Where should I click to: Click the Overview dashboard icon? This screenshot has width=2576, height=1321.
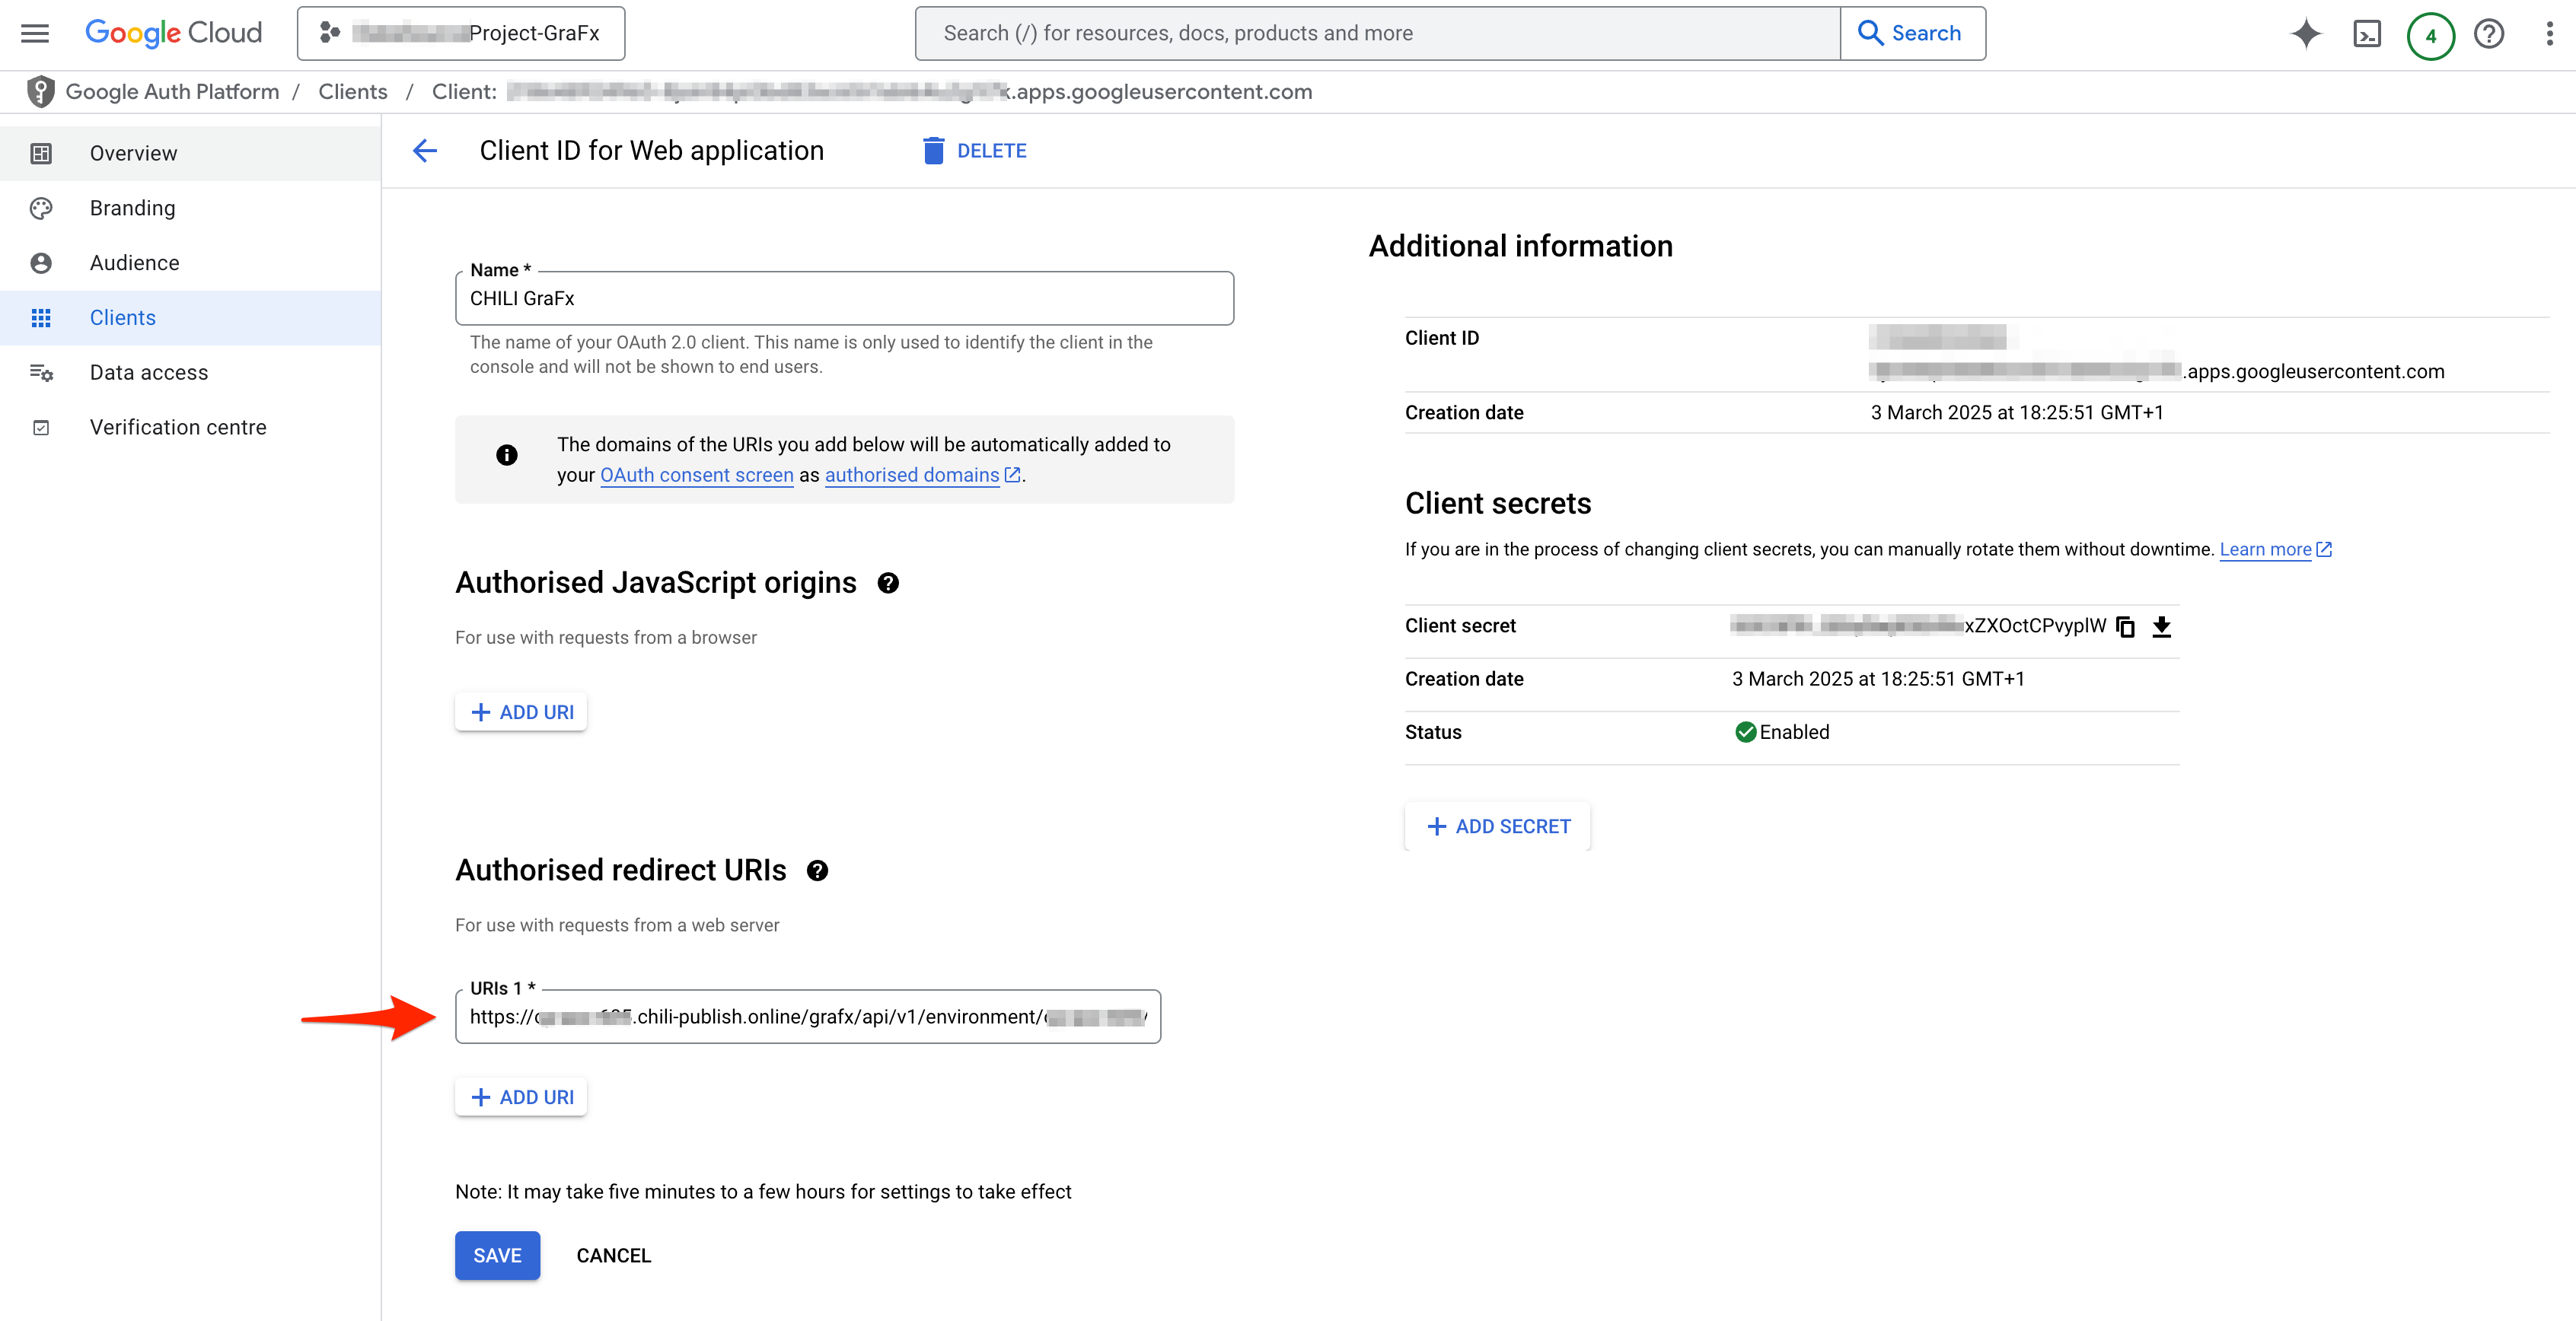pos(41,153)
